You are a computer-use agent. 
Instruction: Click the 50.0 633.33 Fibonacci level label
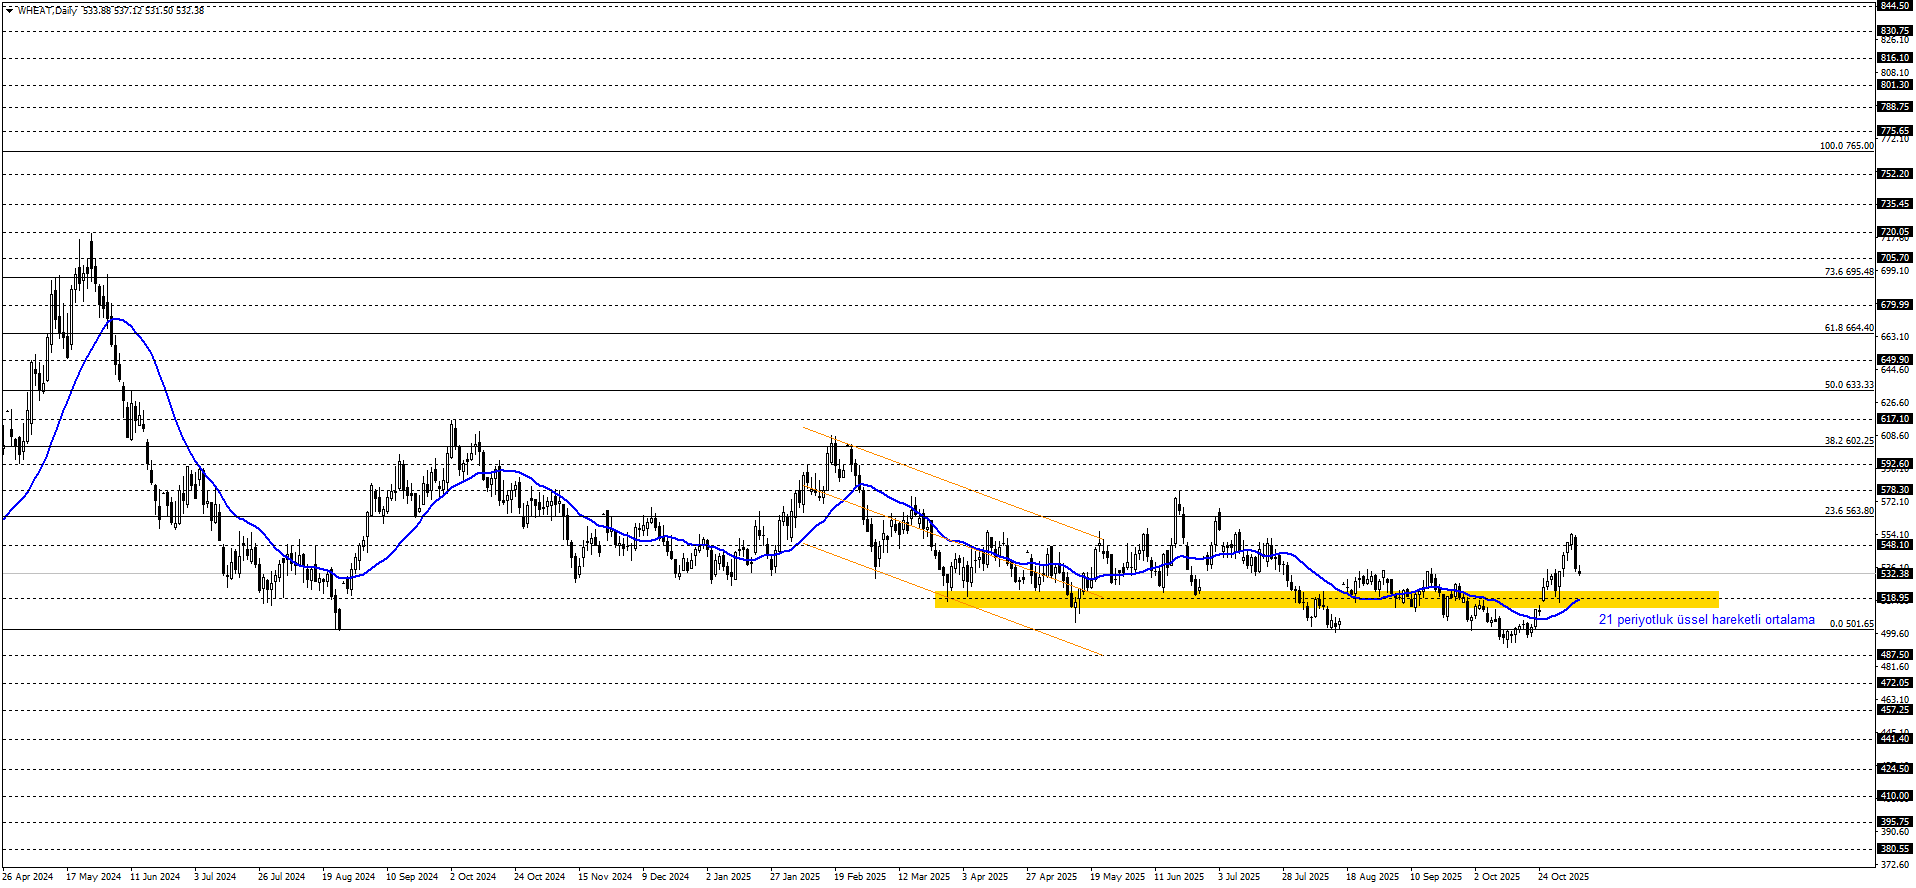[1848, 385]
